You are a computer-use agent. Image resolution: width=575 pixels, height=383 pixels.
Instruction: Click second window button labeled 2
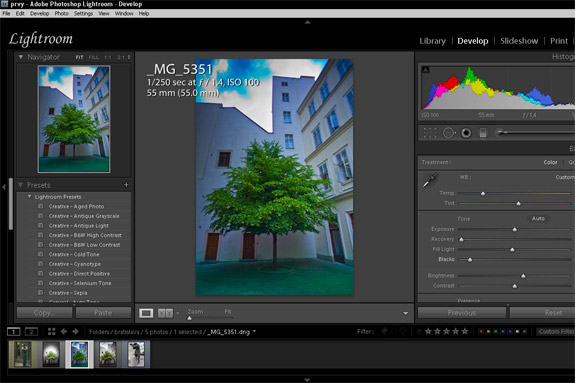31,332
